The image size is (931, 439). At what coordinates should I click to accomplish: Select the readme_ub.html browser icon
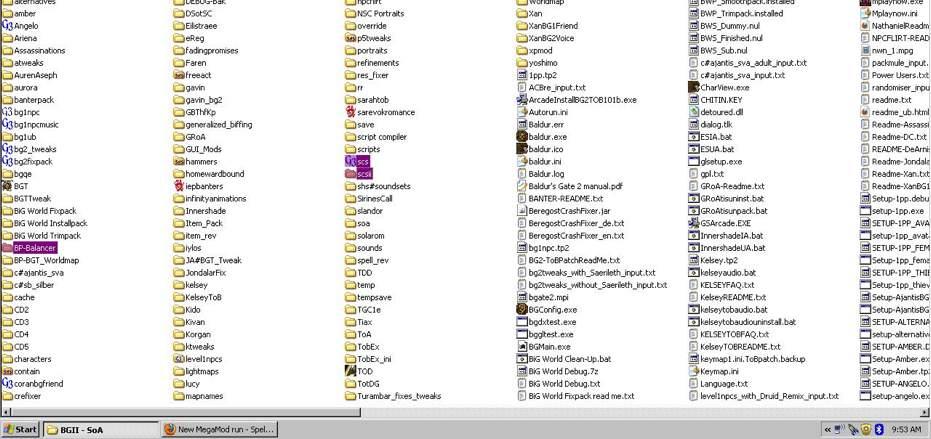(865, 112)
